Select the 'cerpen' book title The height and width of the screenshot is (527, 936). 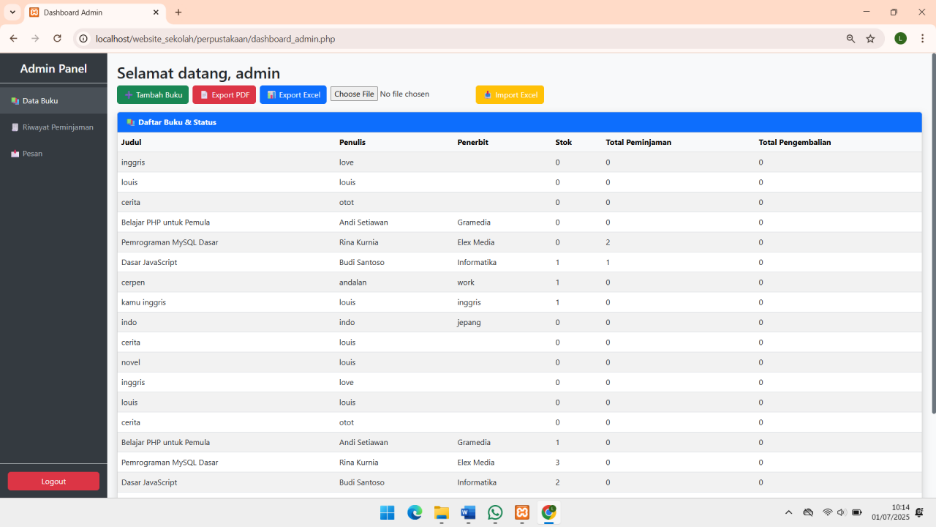[133, 282]
